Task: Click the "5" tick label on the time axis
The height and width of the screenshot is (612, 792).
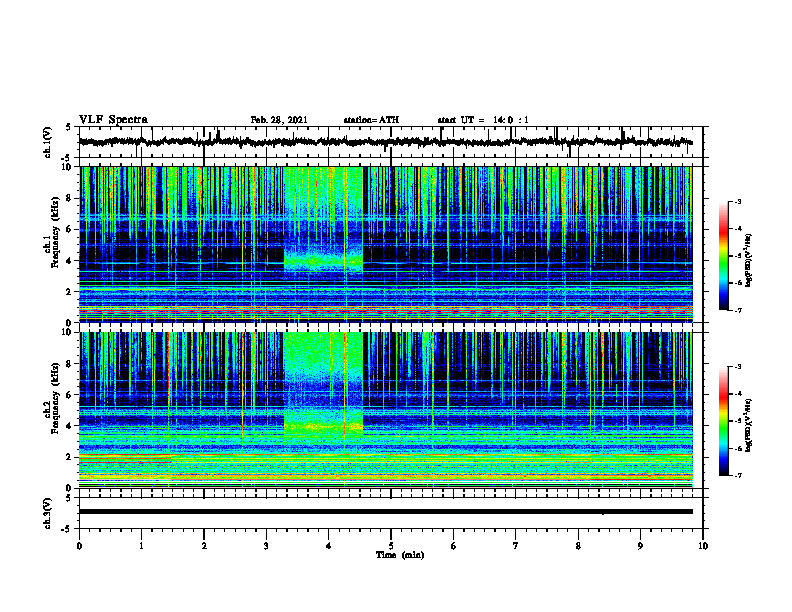Action: [x=391, y=546]
